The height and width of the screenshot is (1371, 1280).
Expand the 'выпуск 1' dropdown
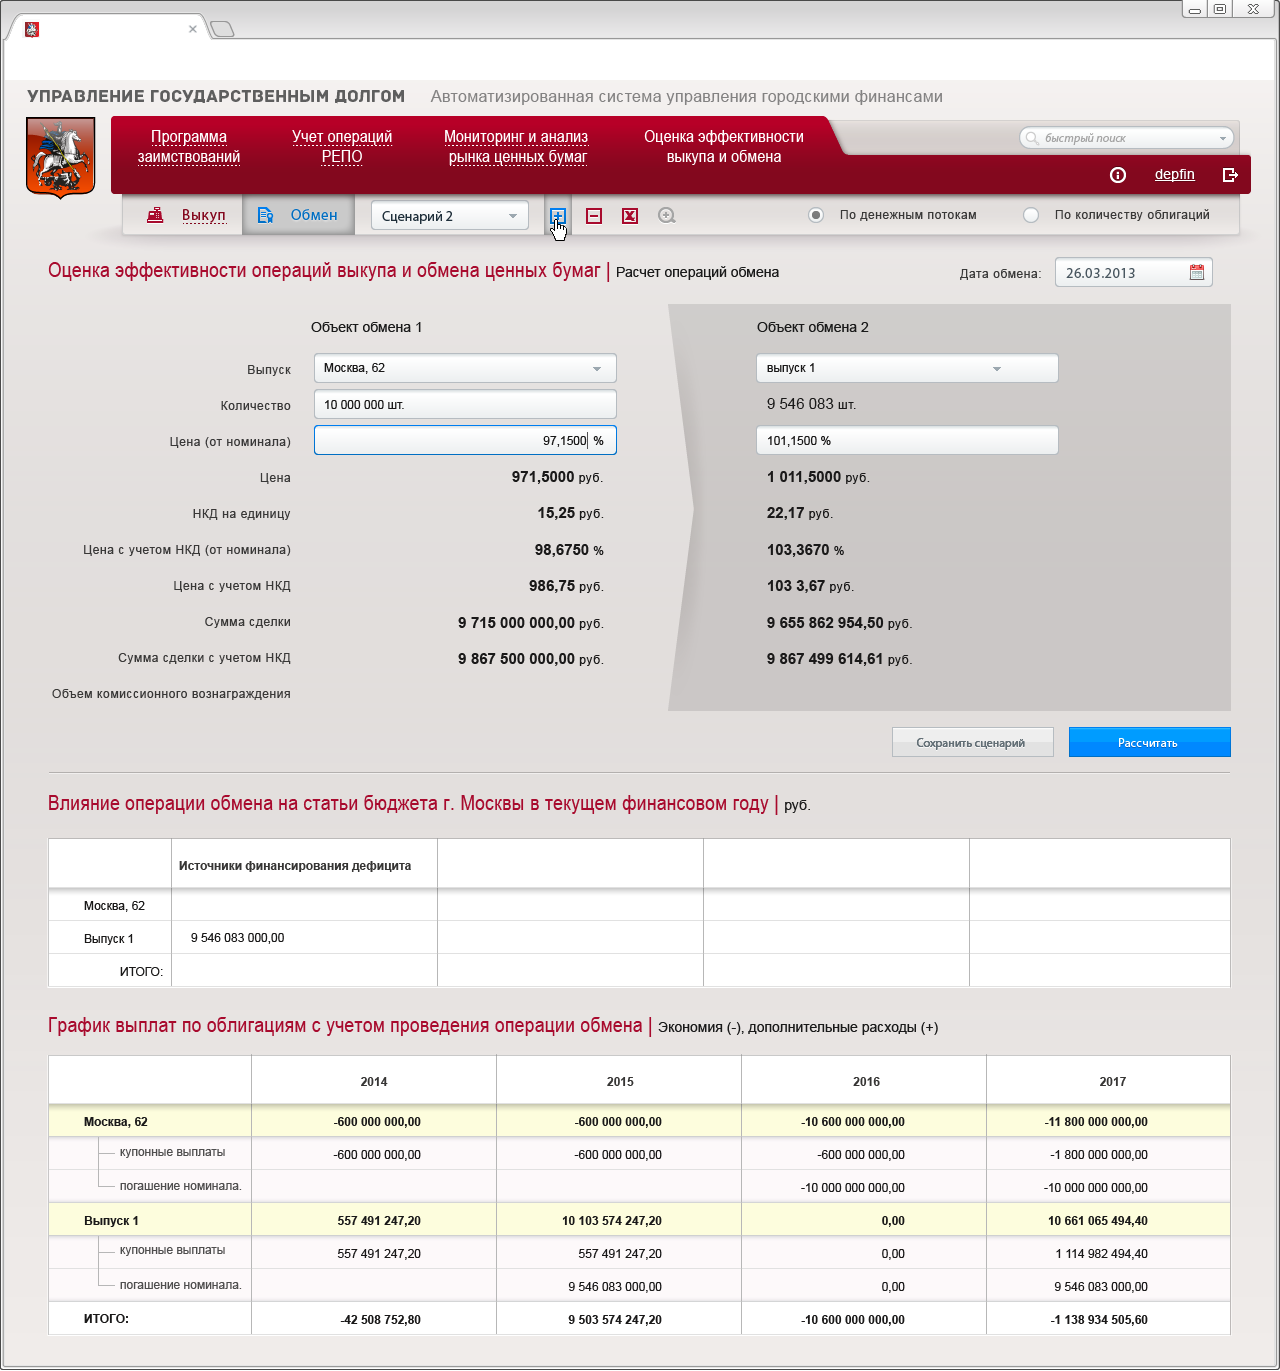907,368
